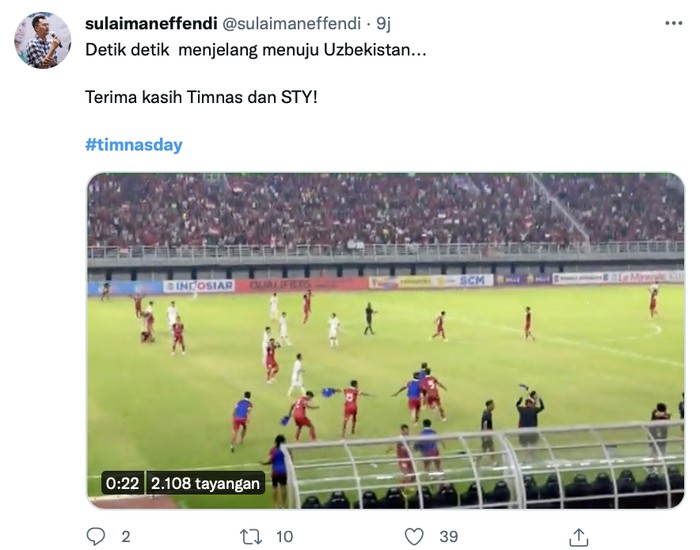Open the #timnasday hashtag
Screen dimensions: 700x550
pyautogui.click(x=134, y=144)
